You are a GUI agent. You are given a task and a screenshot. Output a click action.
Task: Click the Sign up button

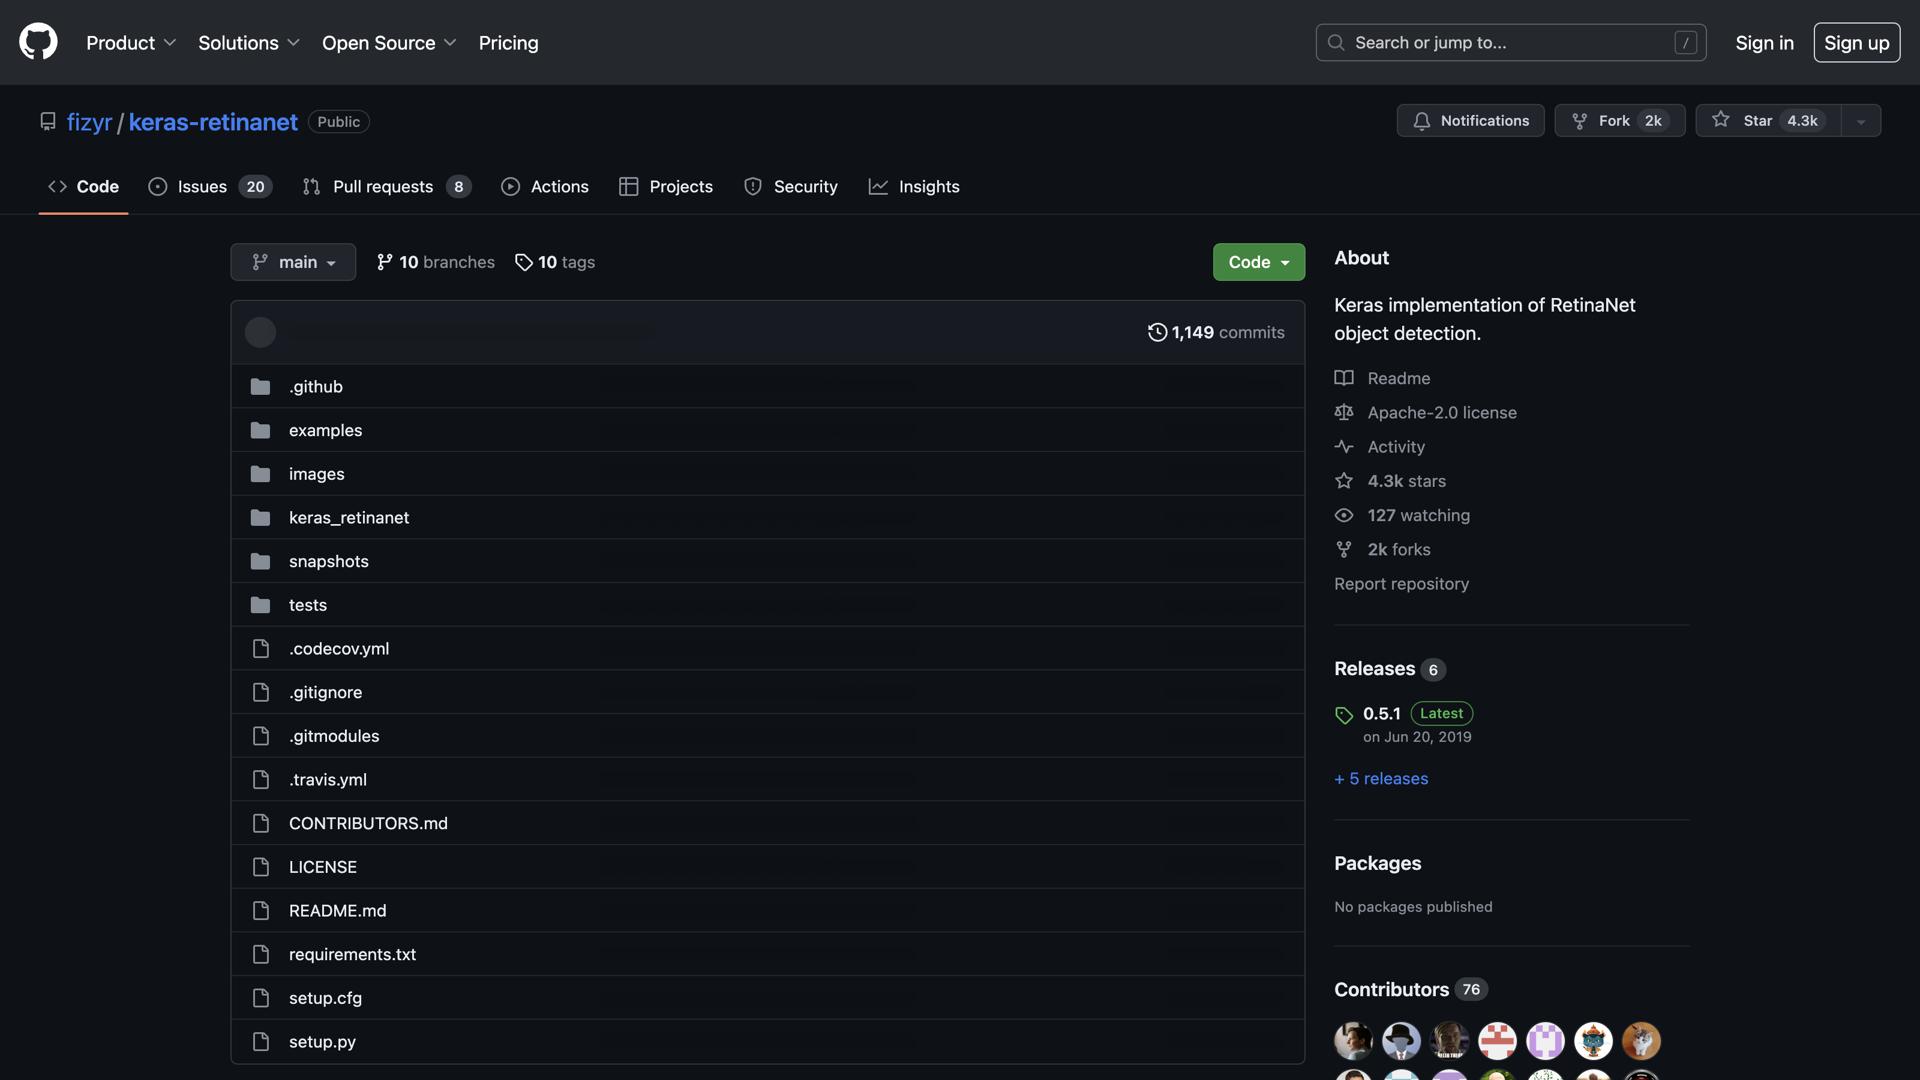(1856, 43)
